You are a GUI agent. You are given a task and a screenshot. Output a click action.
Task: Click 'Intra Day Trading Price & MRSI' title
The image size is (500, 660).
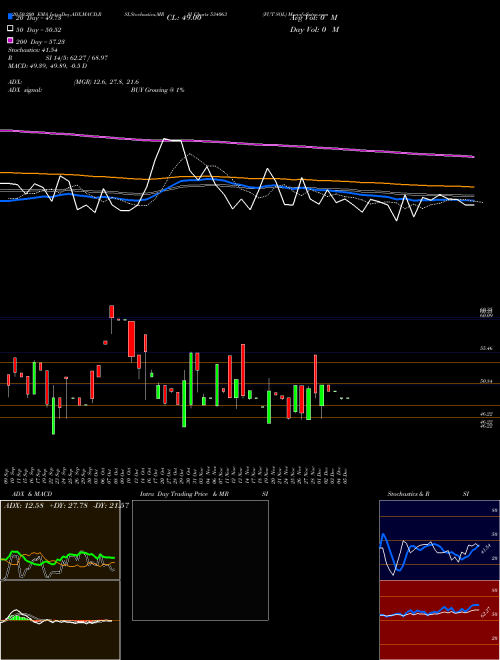[x=204, y=494]
